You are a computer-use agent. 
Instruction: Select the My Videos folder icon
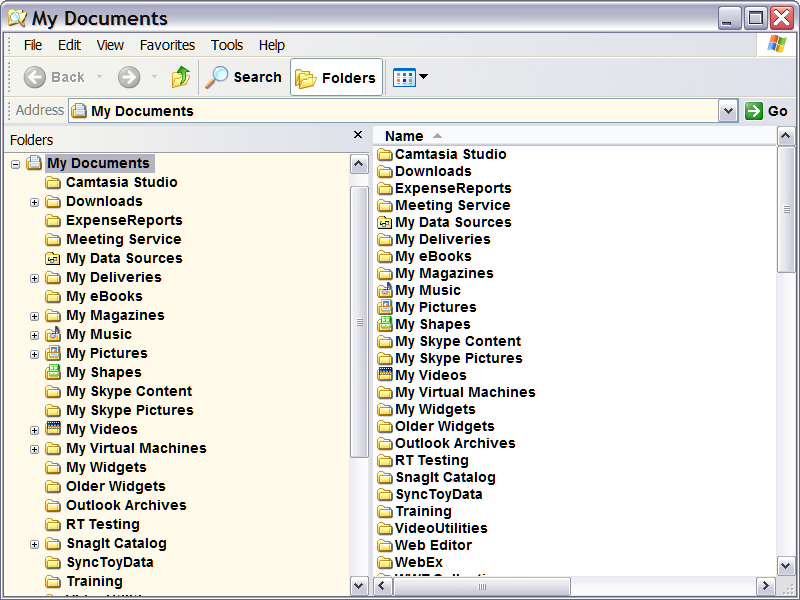pos(386,375)
